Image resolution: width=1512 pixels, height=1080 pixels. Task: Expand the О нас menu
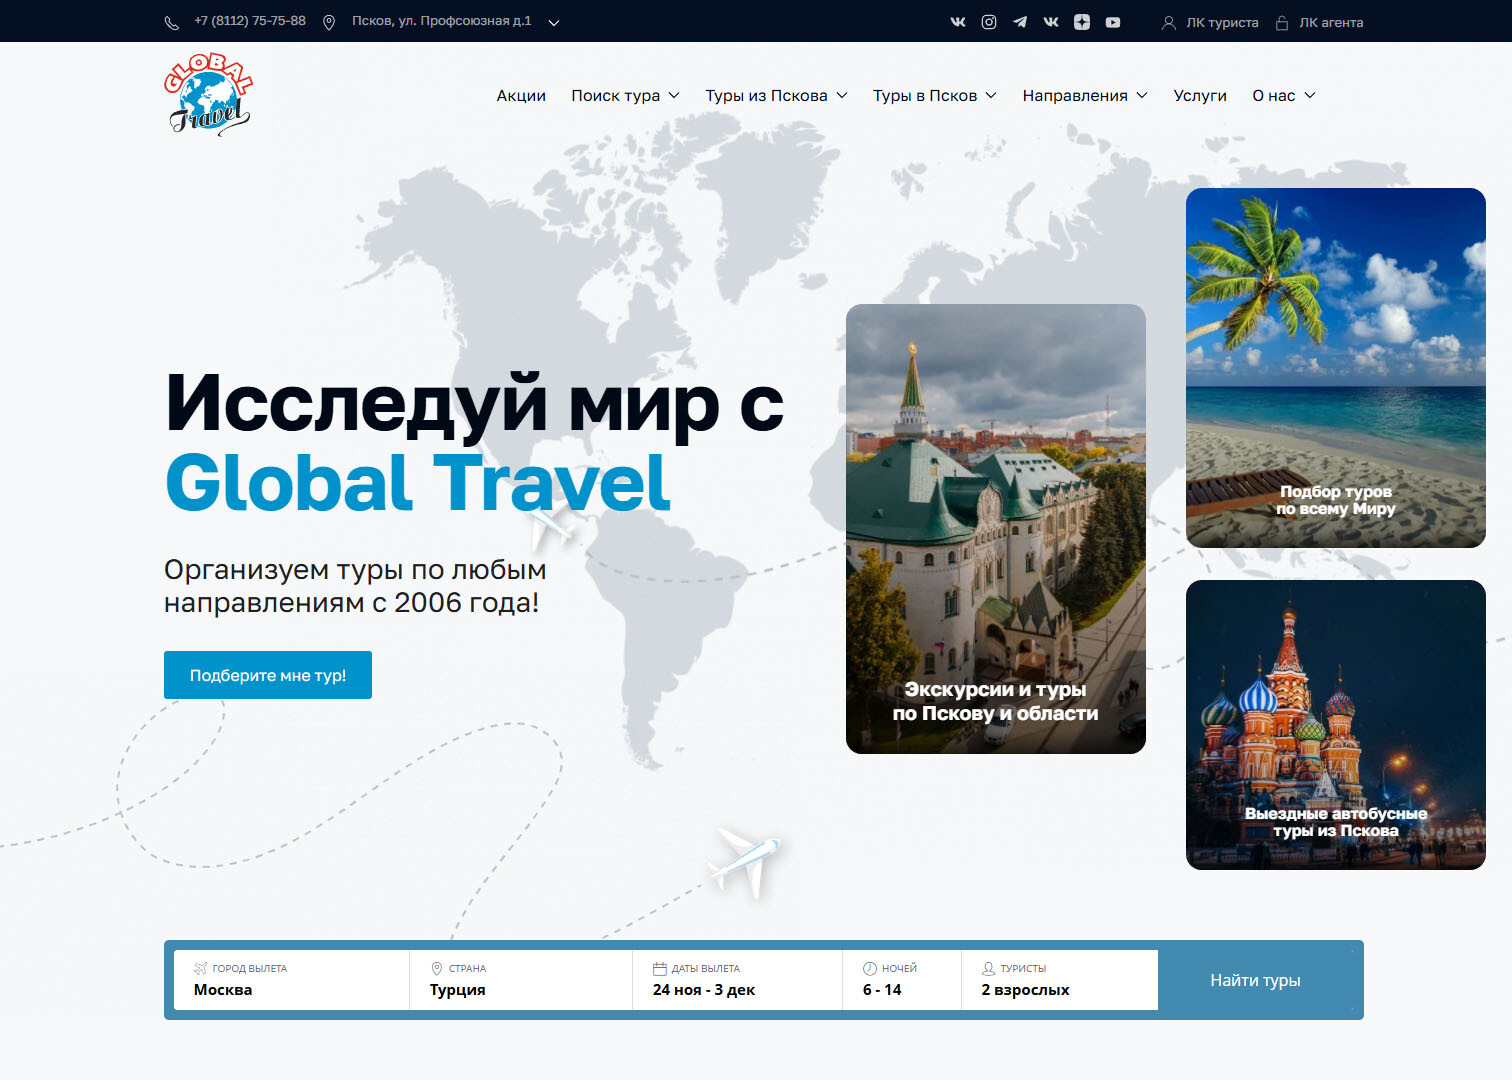[x=1283, y=96]
